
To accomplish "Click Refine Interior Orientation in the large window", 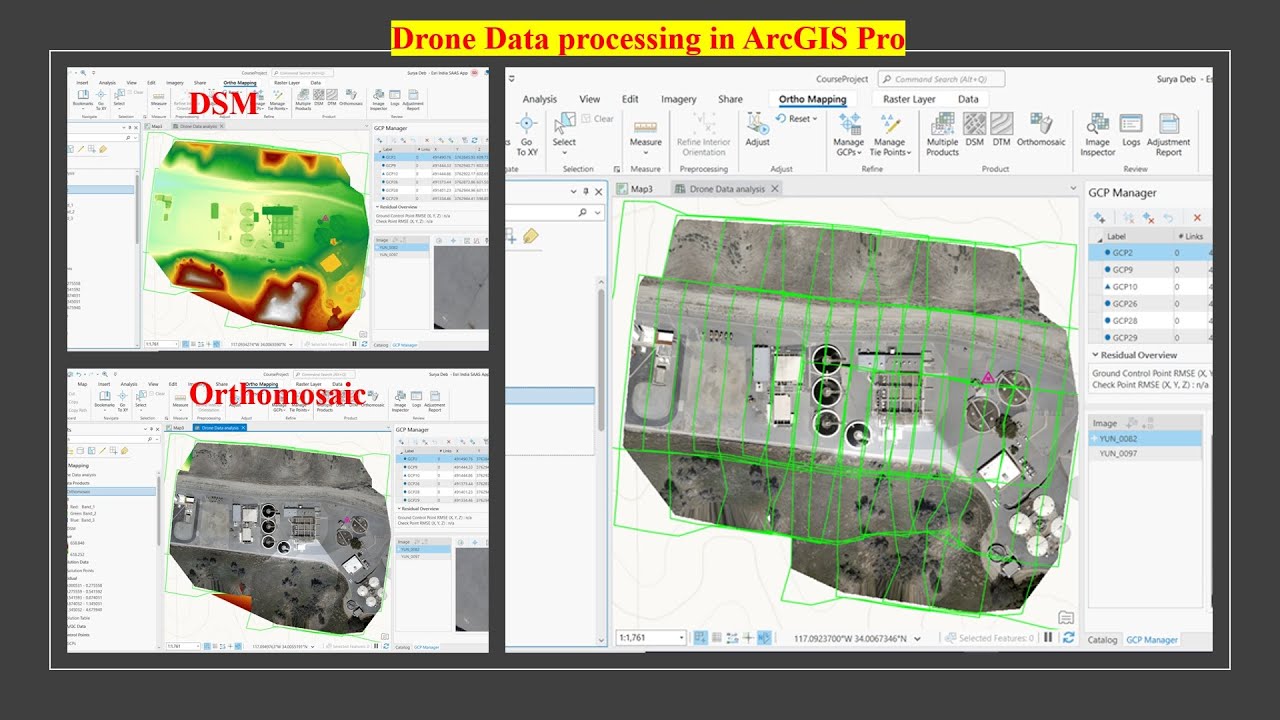I will point(704,134).
